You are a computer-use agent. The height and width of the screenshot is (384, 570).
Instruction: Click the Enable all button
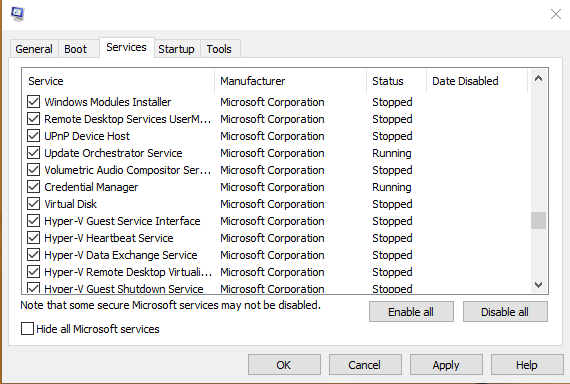pos(411,312)
